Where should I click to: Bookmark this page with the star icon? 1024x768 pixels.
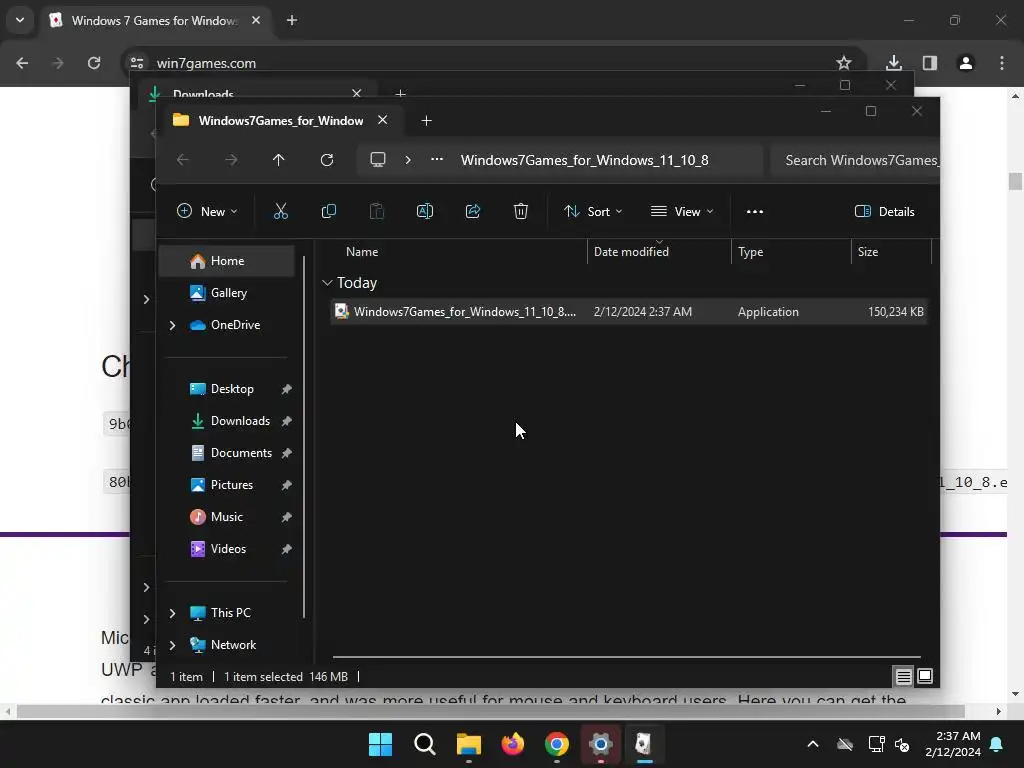pos(844,63)
